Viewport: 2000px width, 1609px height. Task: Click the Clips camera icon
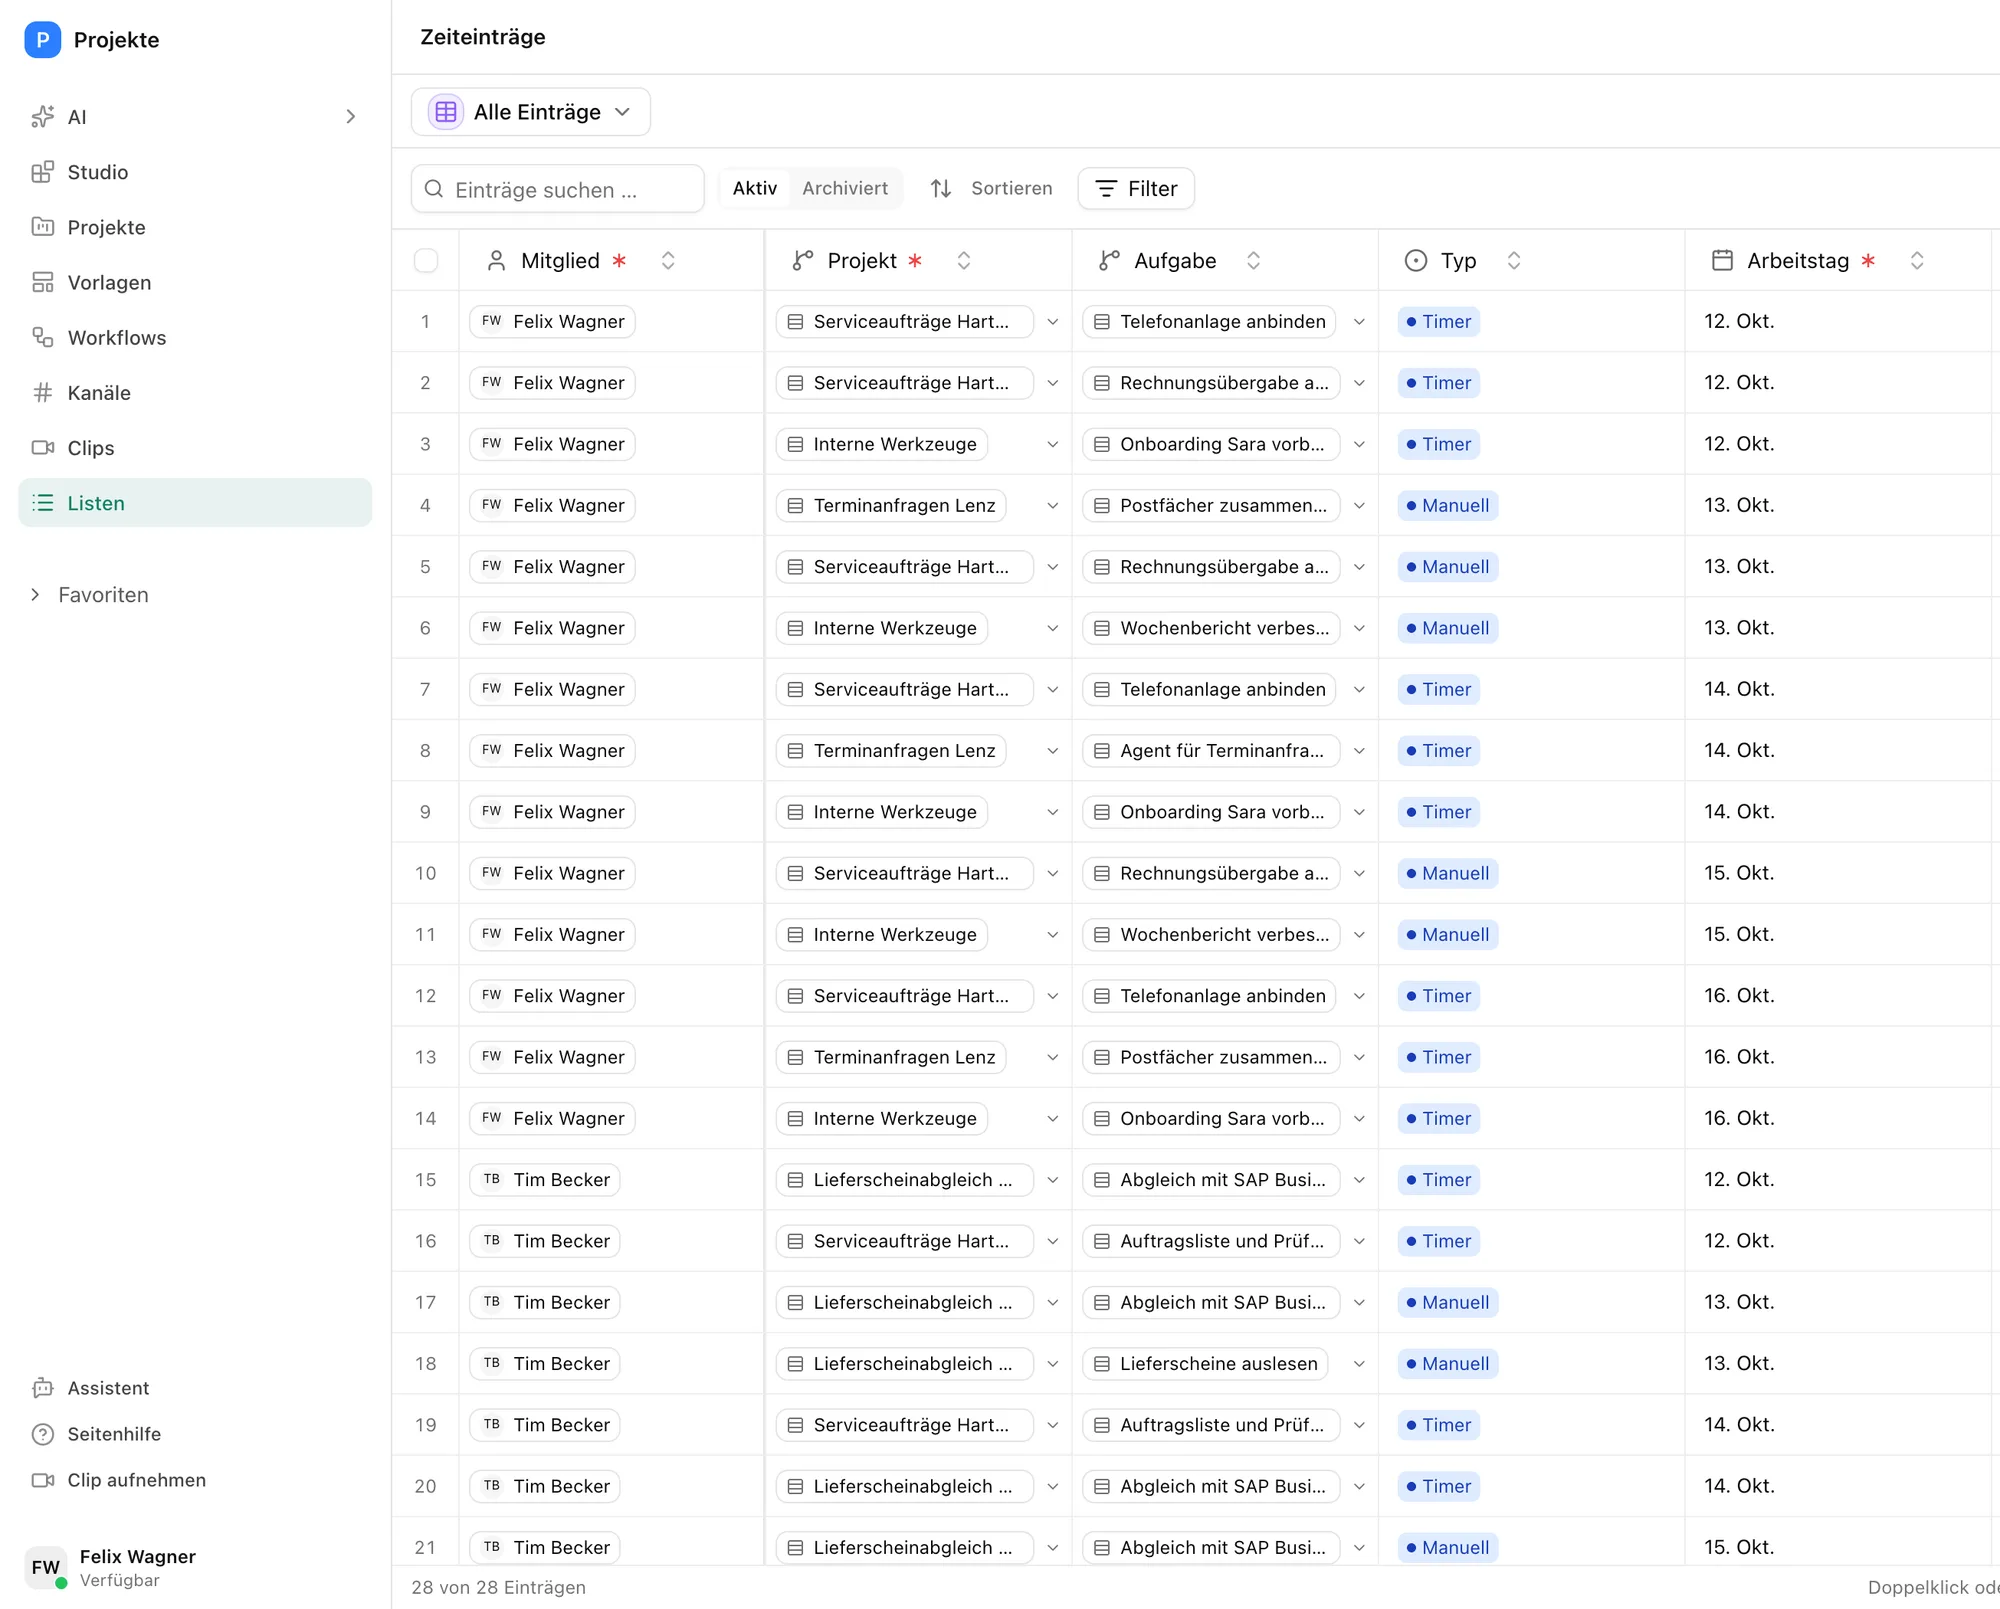coord(42,448)
